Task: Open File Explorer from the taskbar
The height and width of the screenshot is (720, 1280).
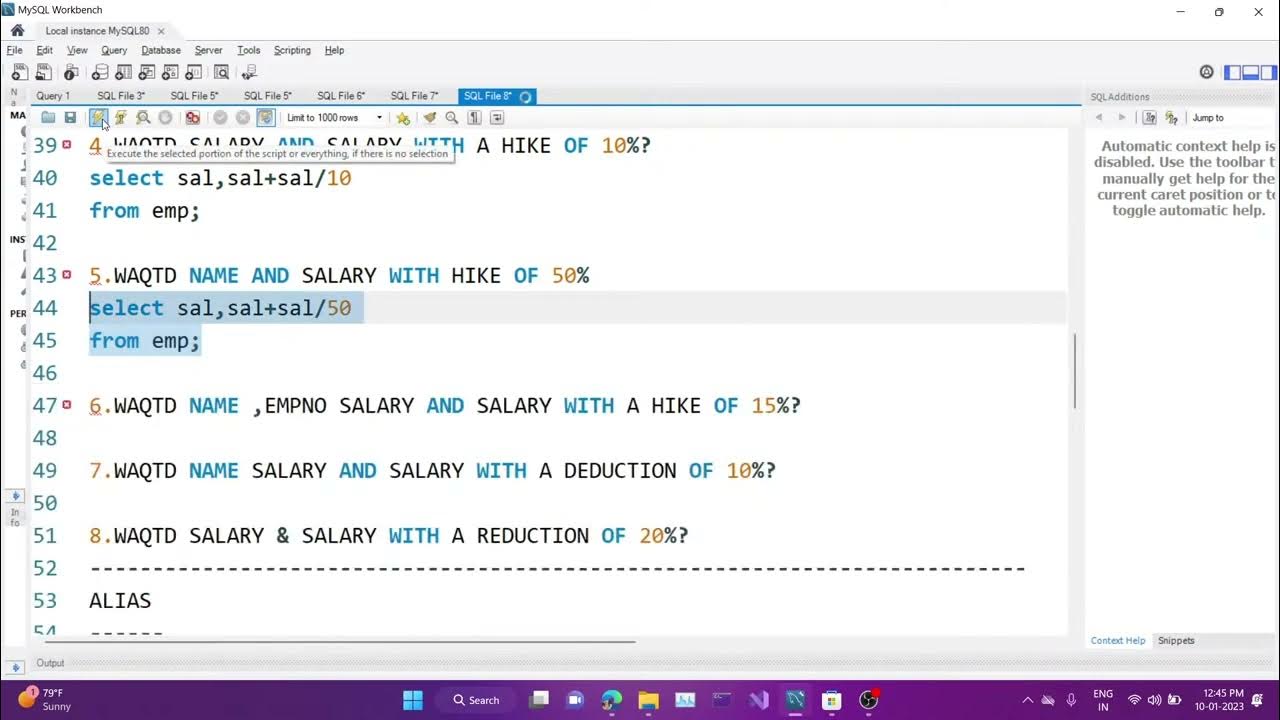Action: (649, 700)
